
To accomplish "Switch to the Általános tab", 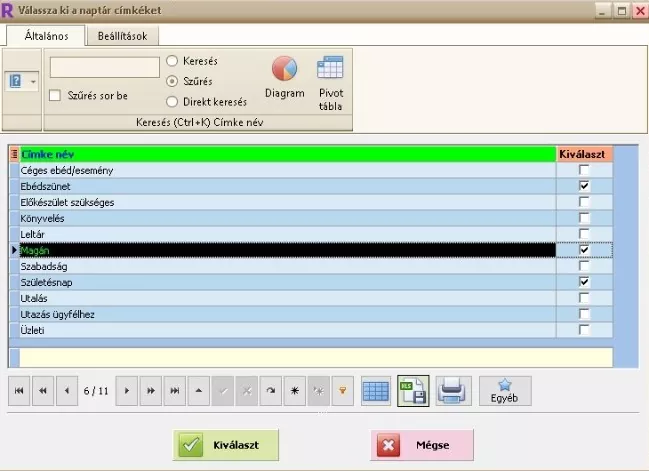I will (44, 36).
